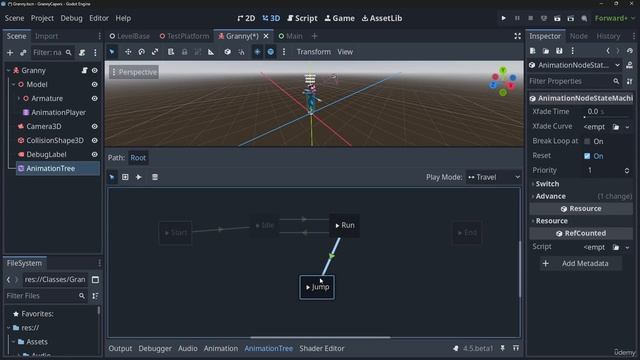Expand the Resource property group
The image size is (640, 360).
[x=581, y=221]
